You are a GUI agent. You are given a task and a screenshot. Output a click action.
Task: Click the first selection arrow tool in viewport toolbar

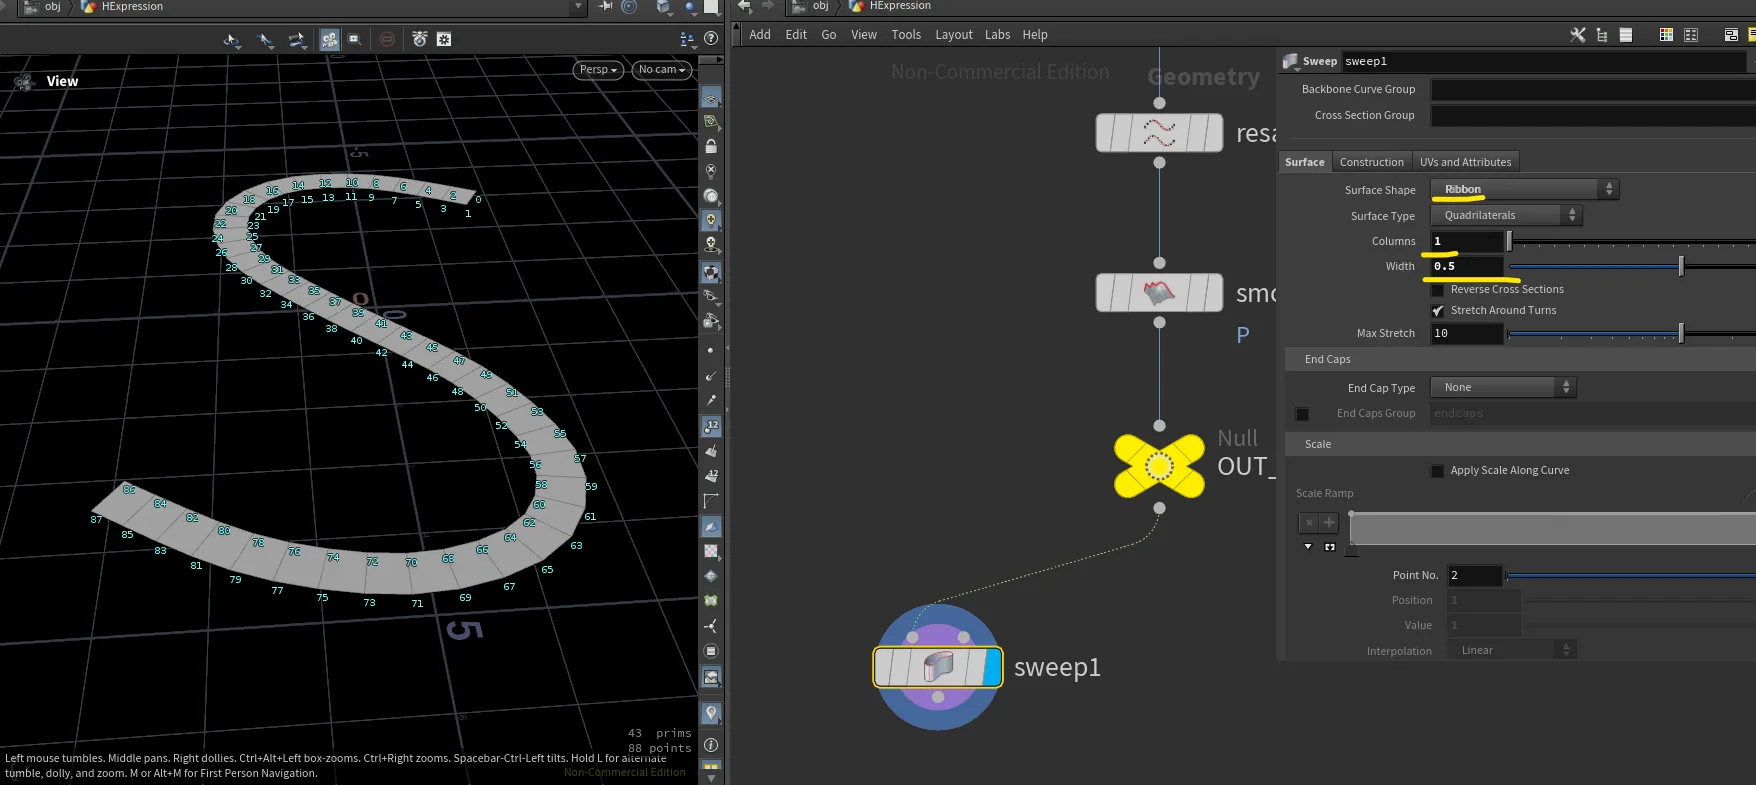(232, 40)
